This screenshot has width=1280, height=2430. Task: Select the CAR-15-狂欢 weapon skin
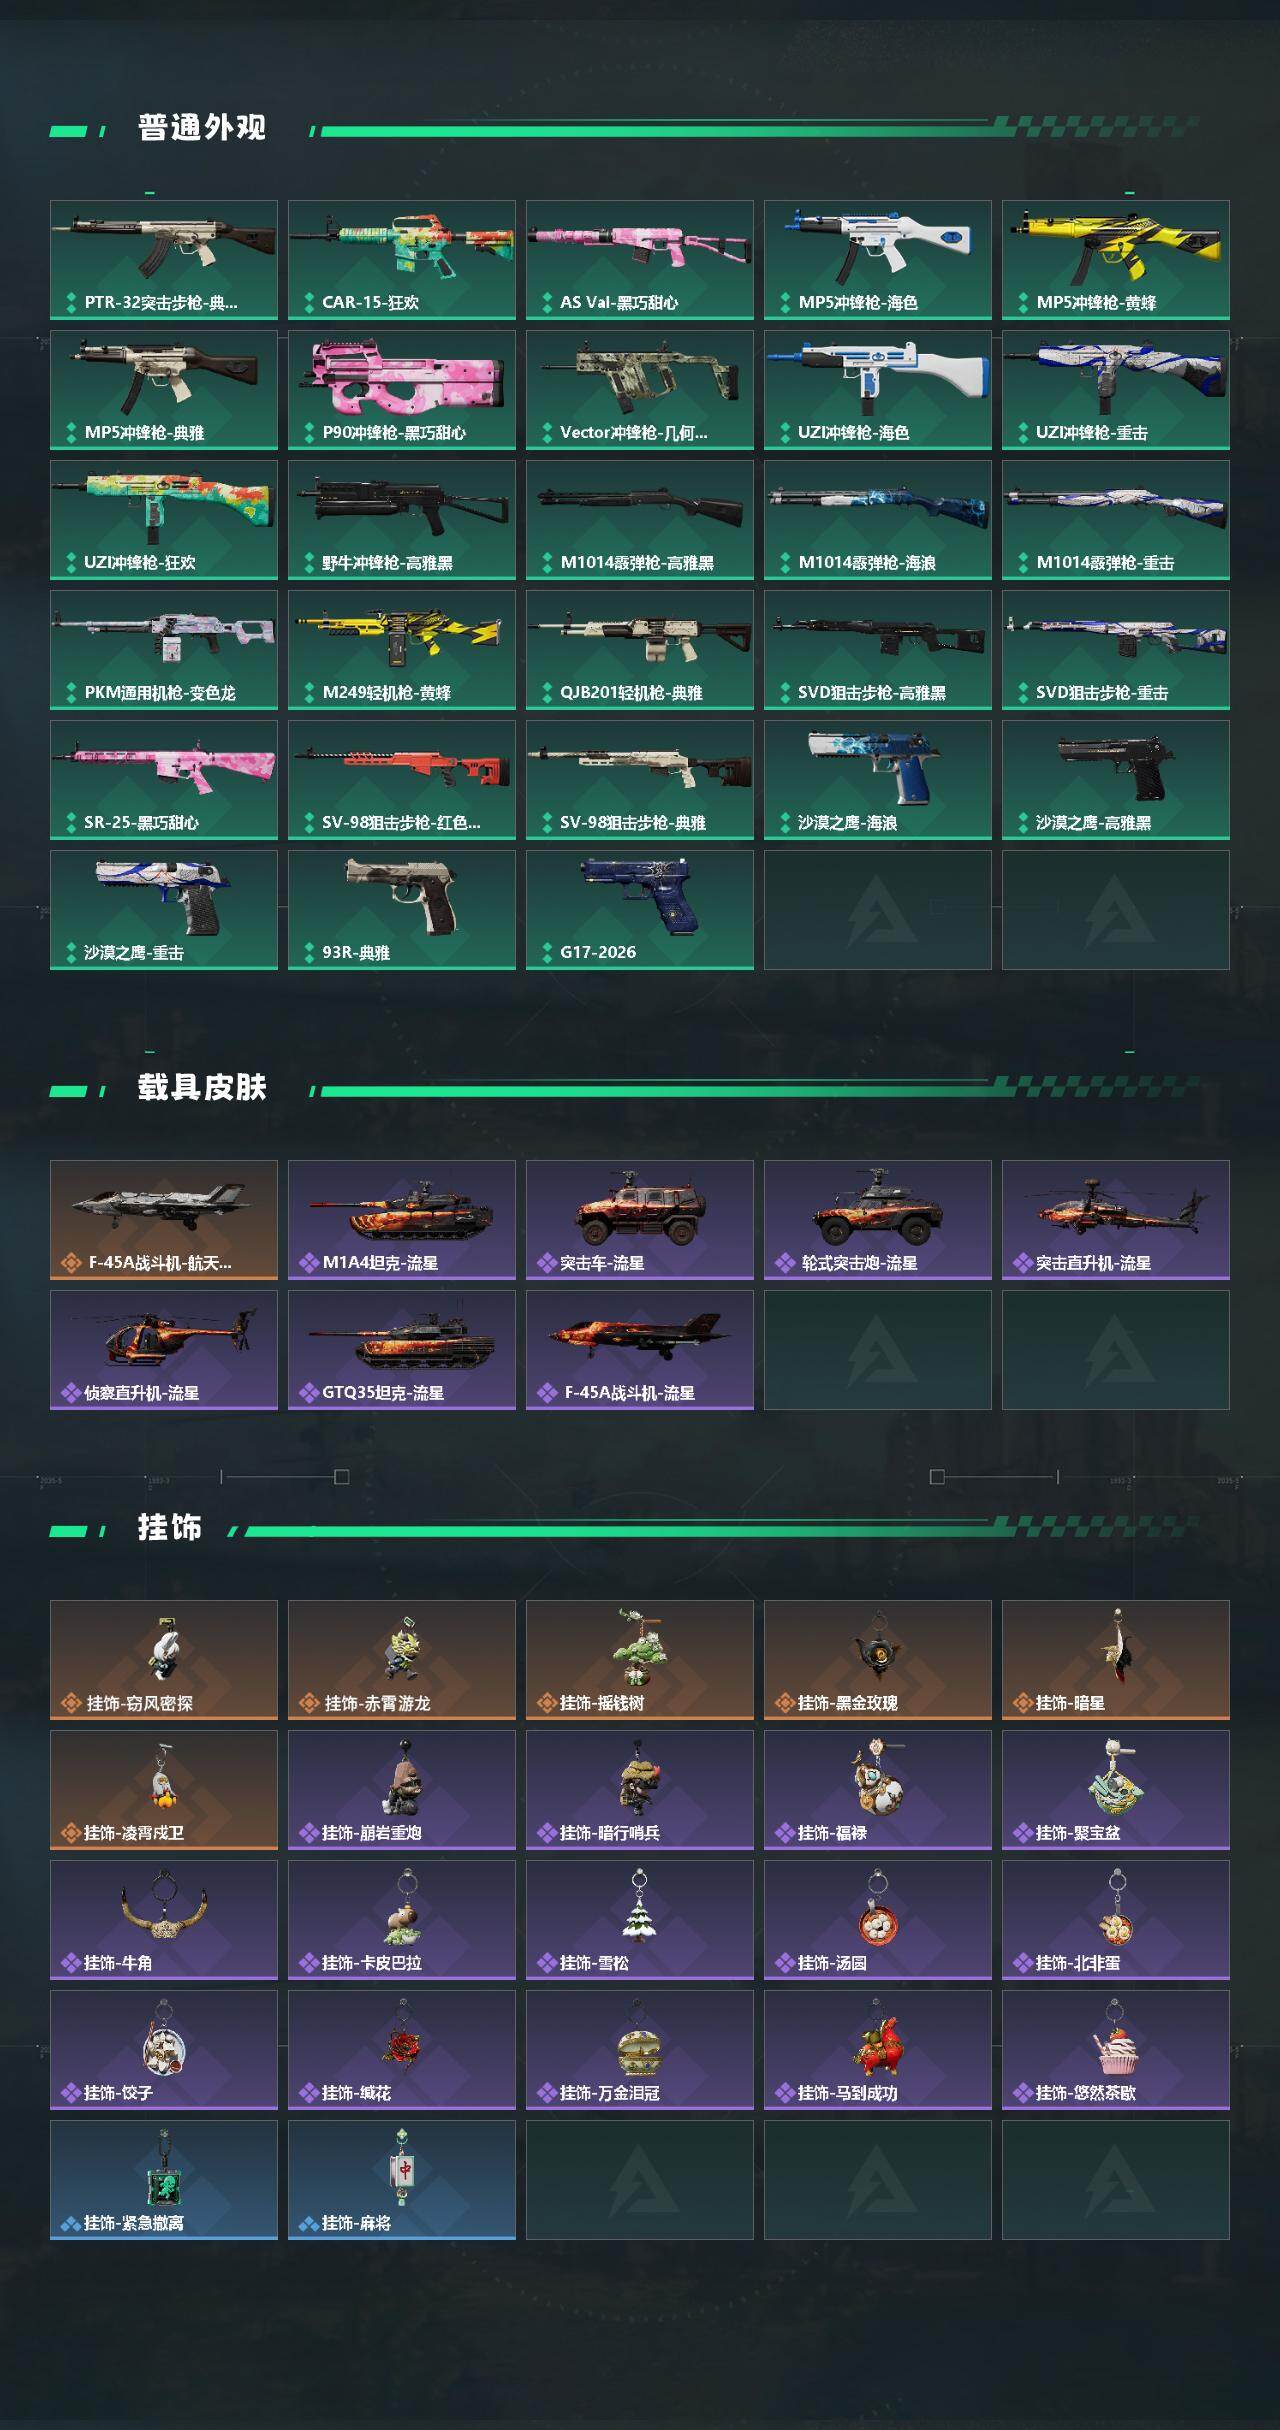(x=402, y=260)
